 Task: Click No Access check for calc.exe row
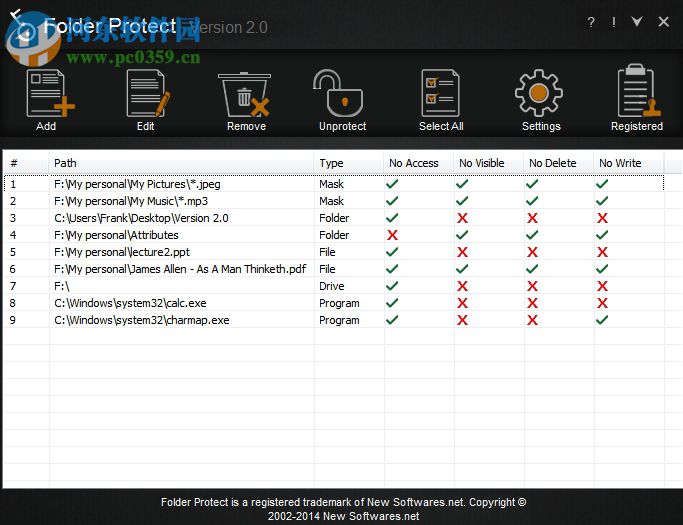click(x=392, y=303)
